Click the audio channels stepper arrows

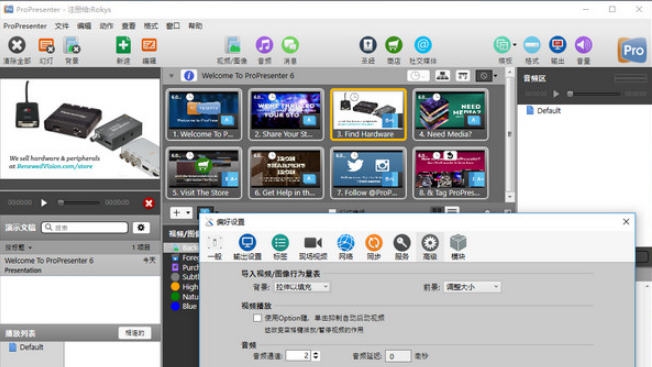[x=316, y=356]
